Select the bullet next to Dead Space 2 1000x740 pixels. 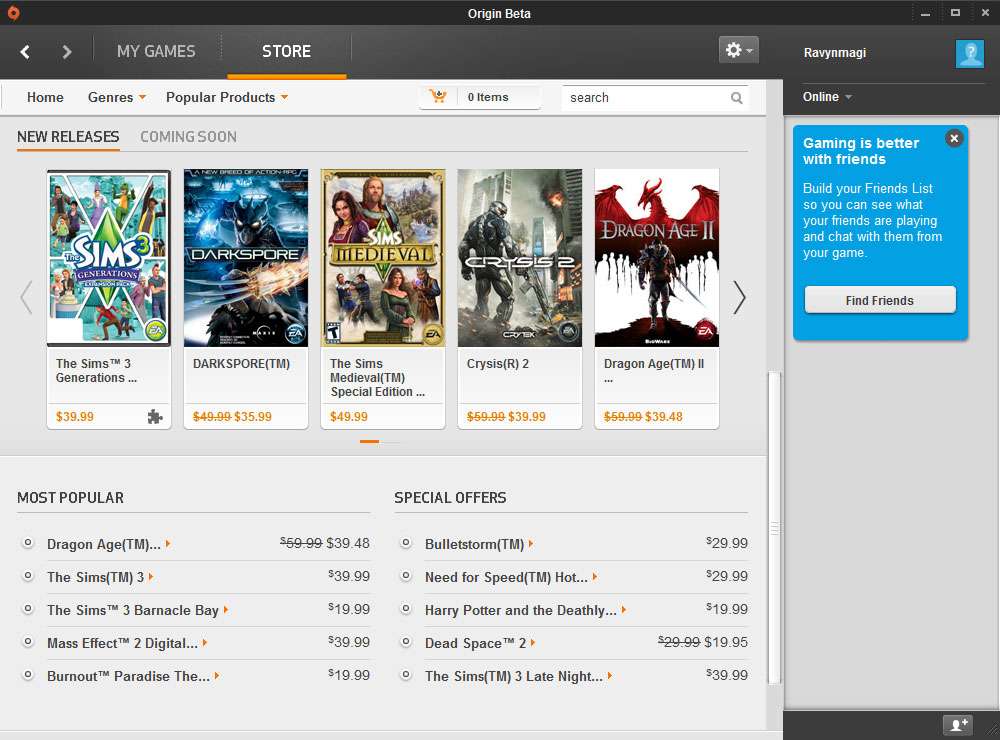[406, 643]
